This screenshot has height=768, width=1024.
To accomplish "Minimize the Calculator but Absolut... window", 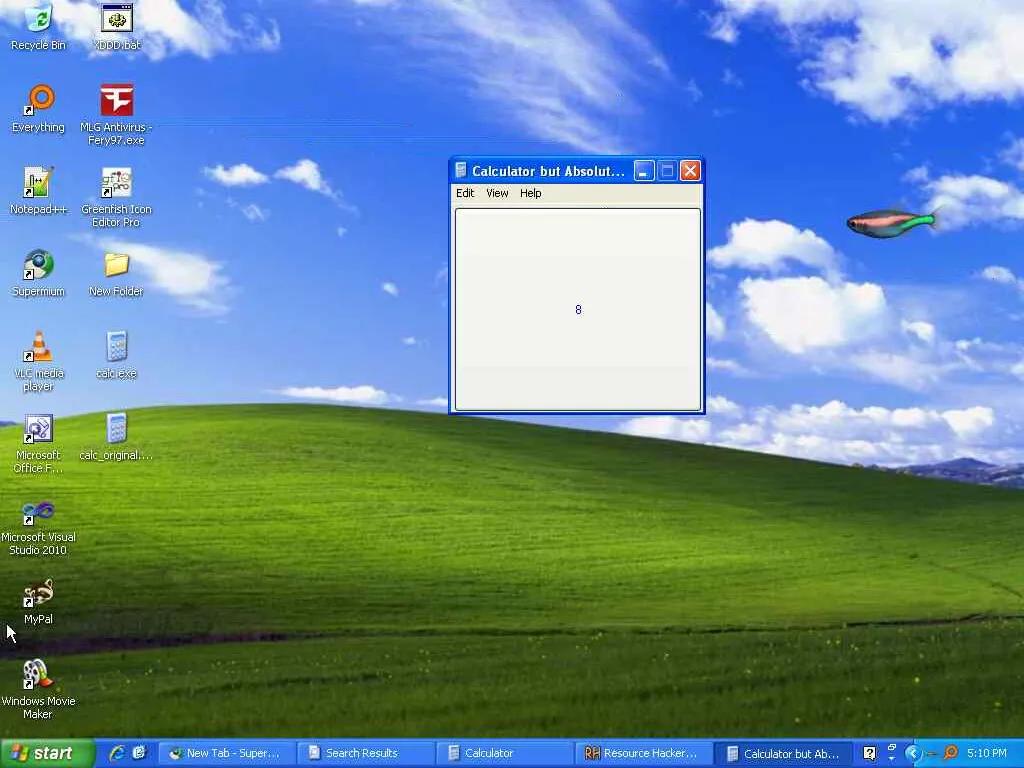I will [x=644, y=171].
